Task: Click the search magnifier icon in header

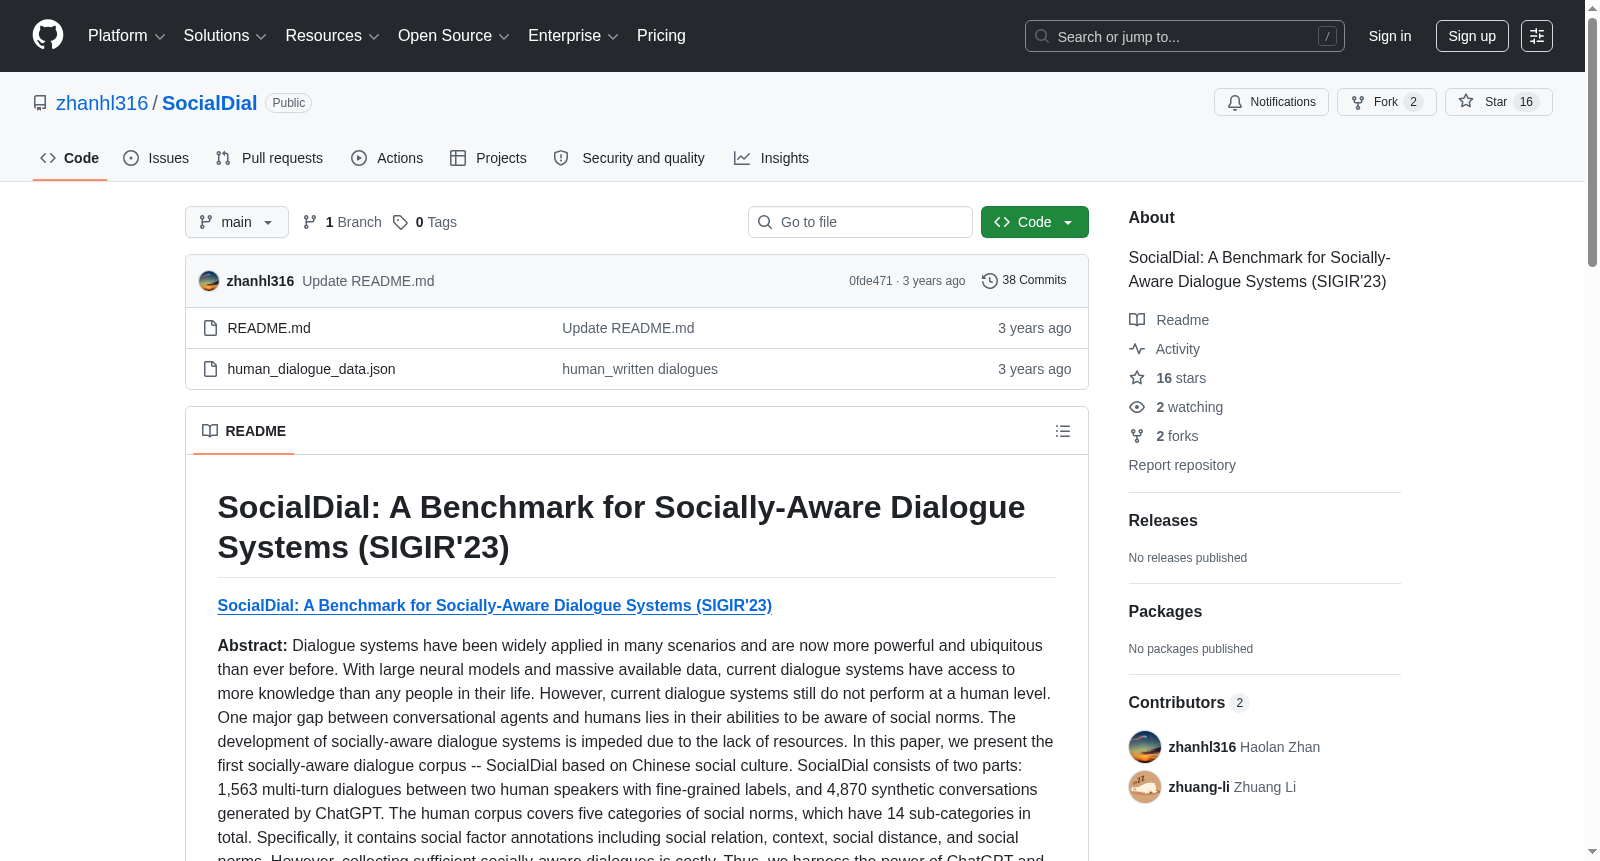Action: (1042, 36)
